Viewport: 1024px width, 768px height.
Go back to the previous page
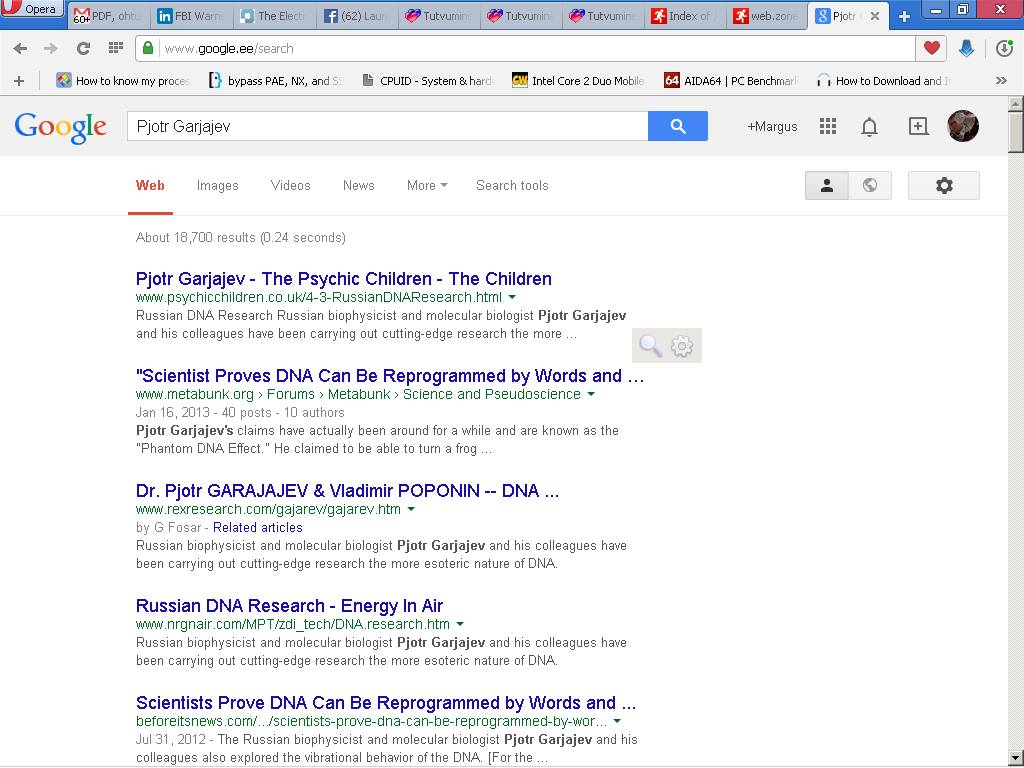click(x=20, y=48)
